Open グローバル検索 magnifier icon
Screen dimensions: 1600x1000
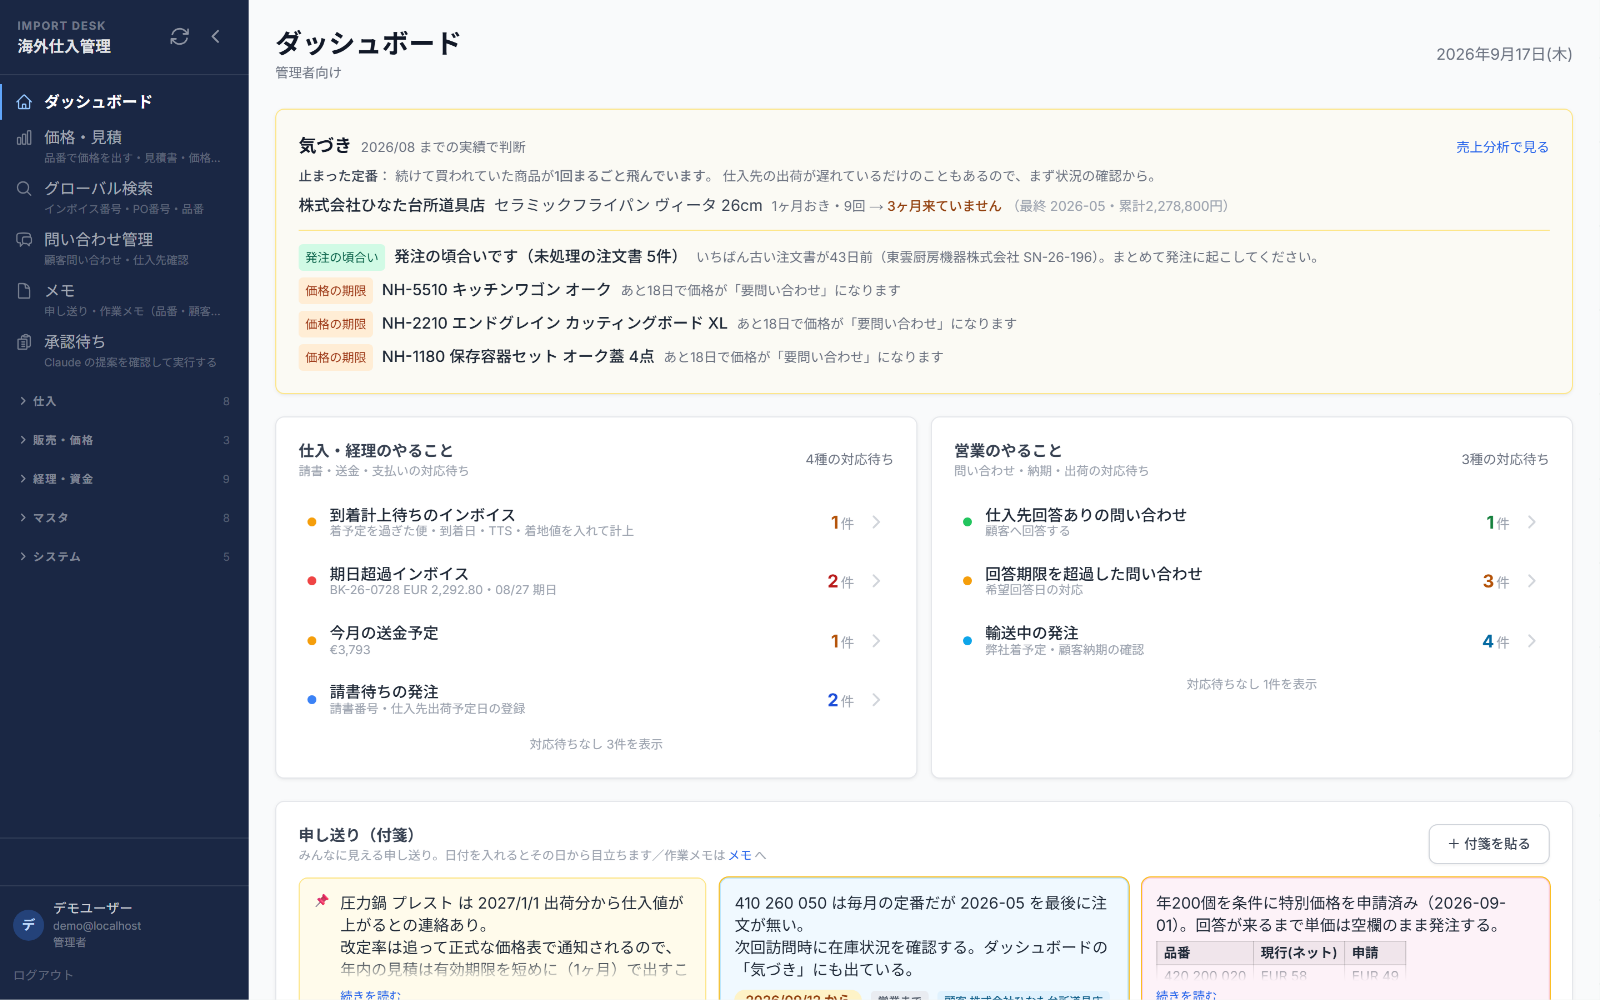[24, 189]
